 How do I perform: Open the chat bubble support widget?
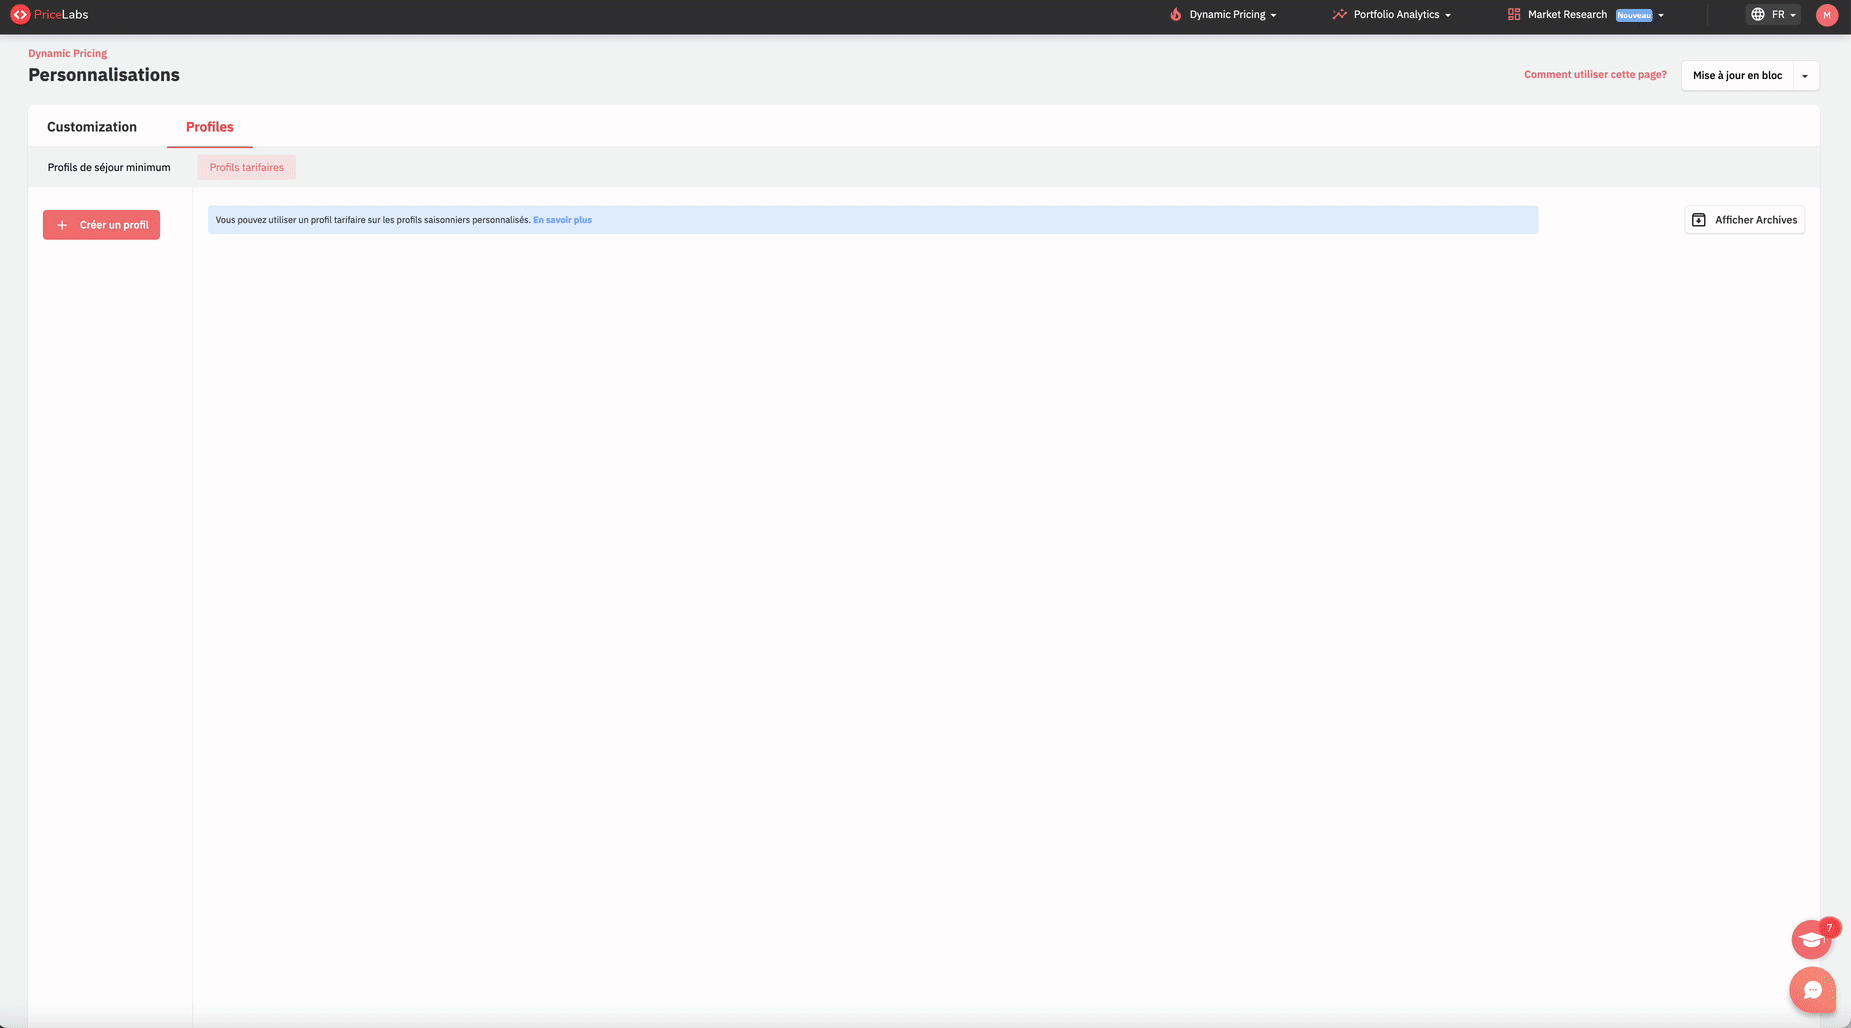[1812, 991]
